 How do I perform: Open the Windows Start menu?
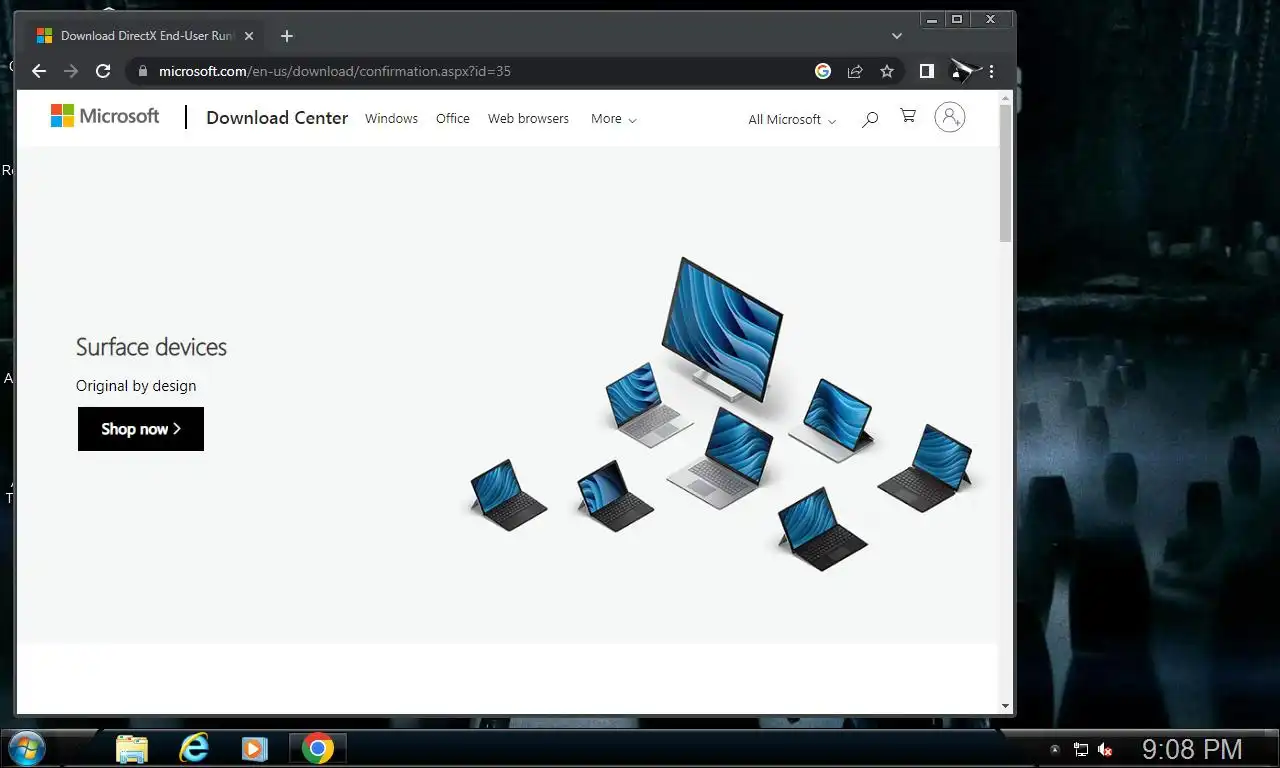(25, 748)
